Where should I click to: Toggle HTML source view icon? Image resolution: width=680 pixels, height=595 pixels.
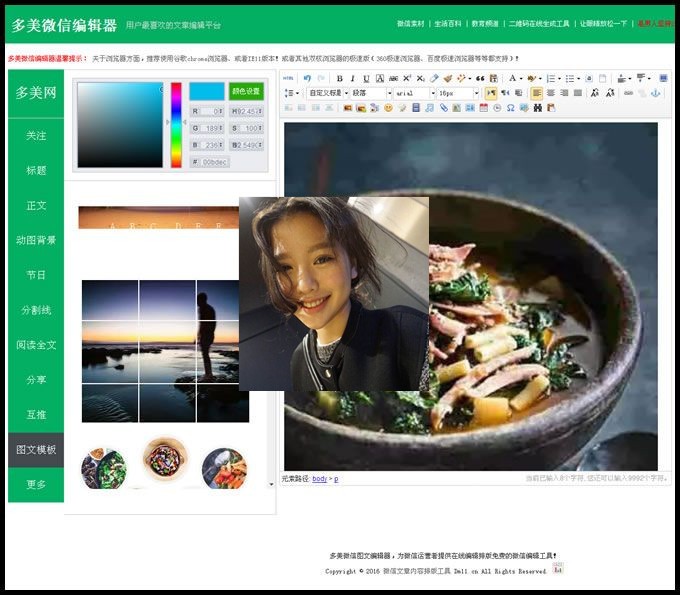pos(288,78)
